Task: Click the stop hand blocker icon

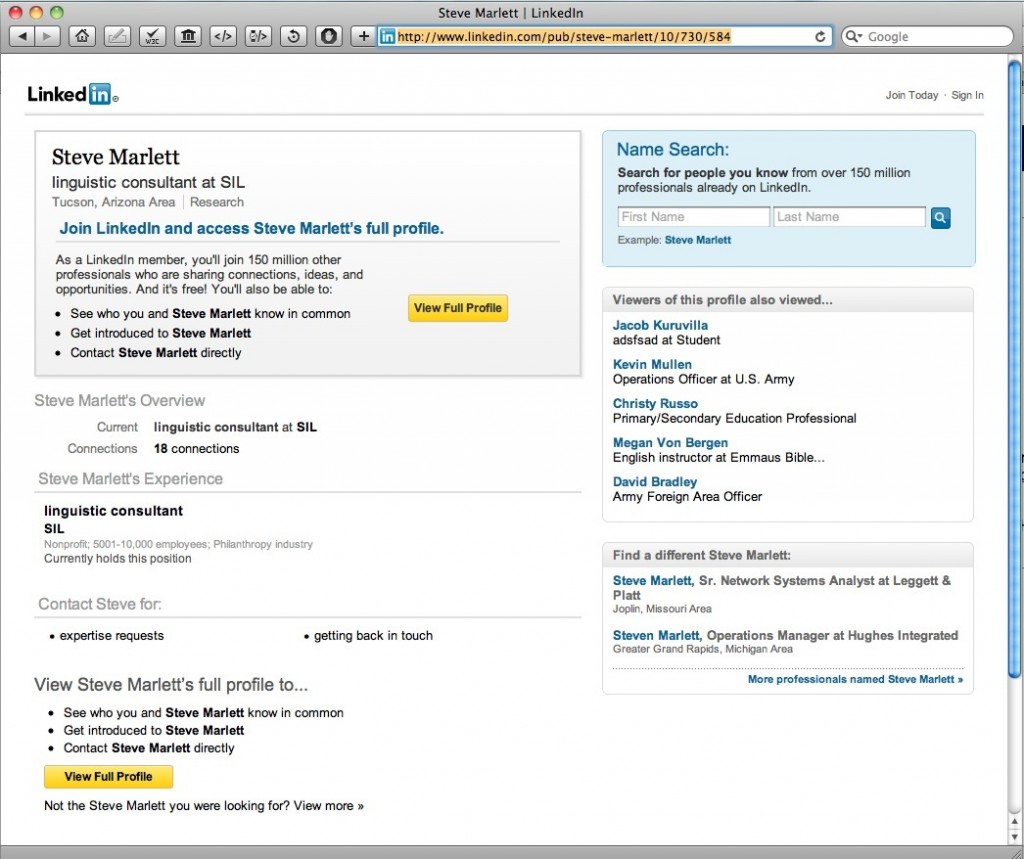Action: (x=329, y=36)
